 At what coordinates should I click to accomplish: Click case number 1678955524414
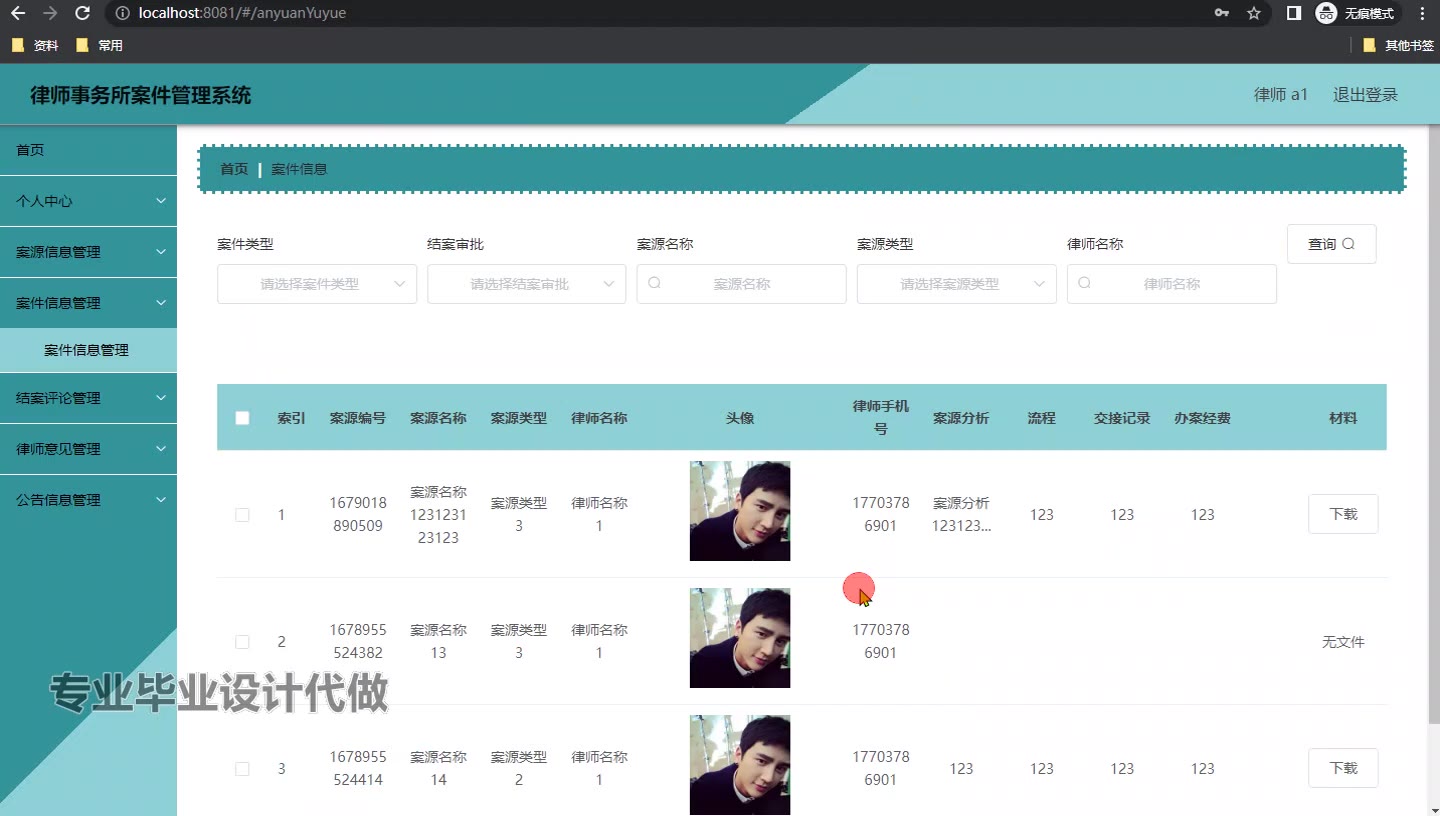pos(358,768)
